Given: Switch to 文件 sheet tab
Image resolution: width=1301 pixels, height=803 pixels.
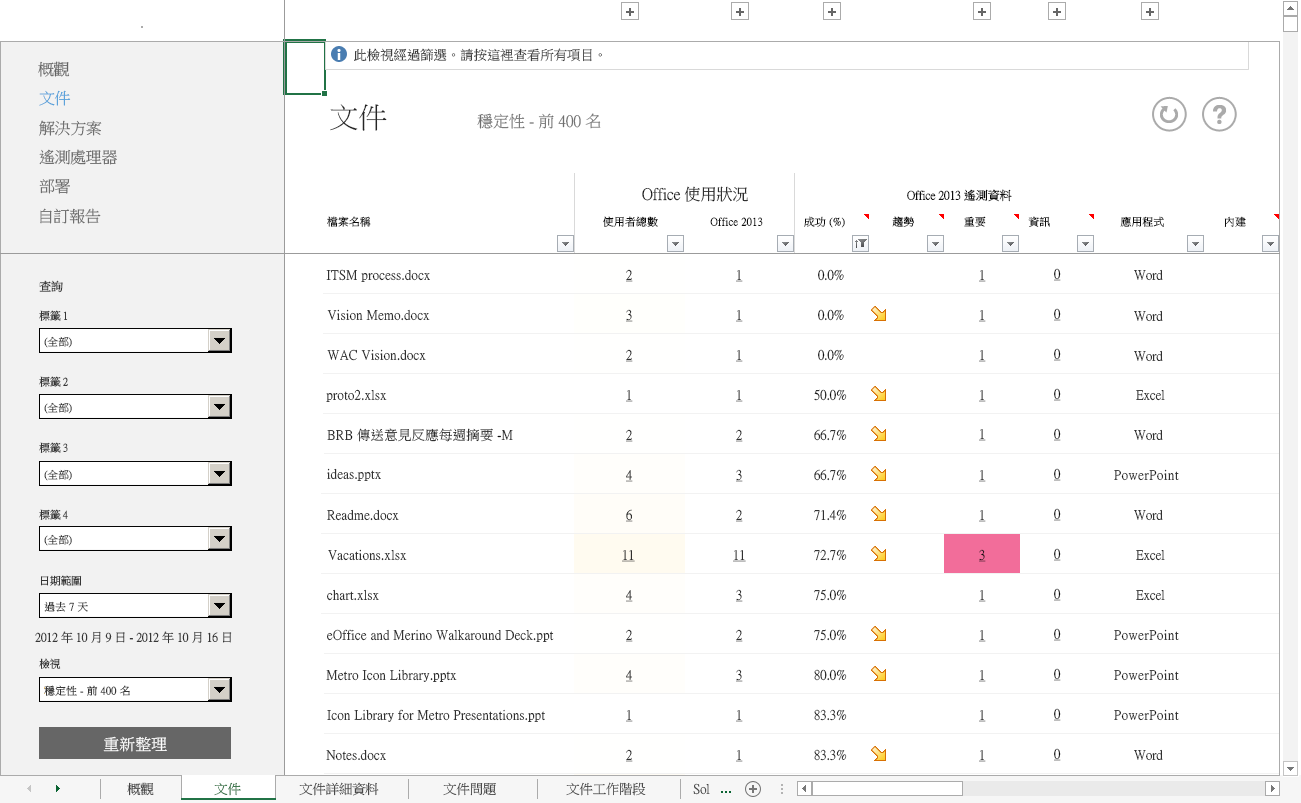Looking at the screenshot, I should (x=228, y=789).
